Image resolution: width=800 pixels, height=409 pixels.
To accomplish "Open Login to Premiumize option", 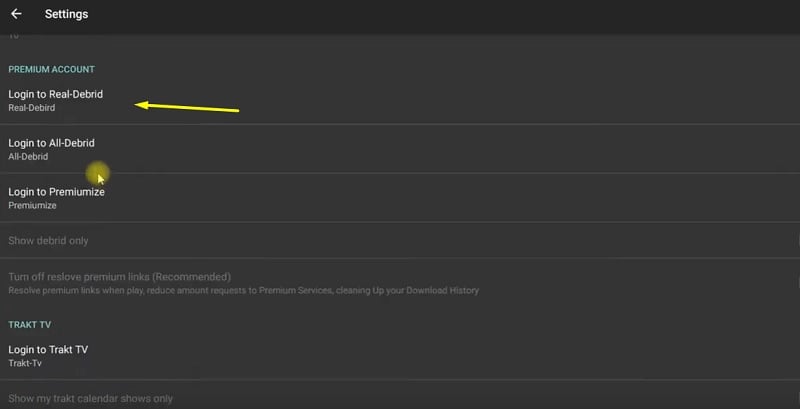I will (400, 198).
